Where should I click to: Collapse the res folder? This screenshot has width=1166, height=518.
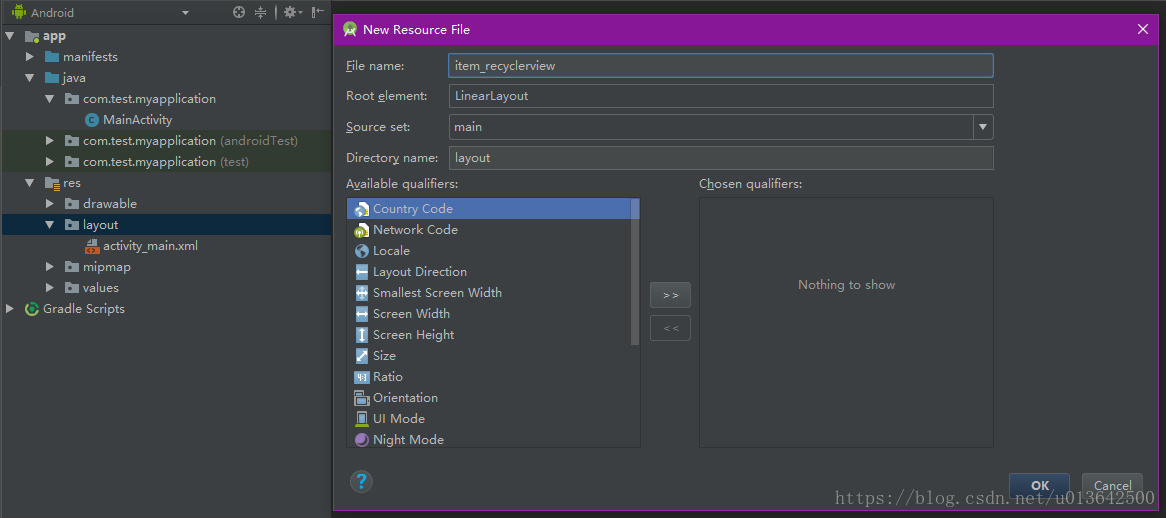[x=29, y=182]
